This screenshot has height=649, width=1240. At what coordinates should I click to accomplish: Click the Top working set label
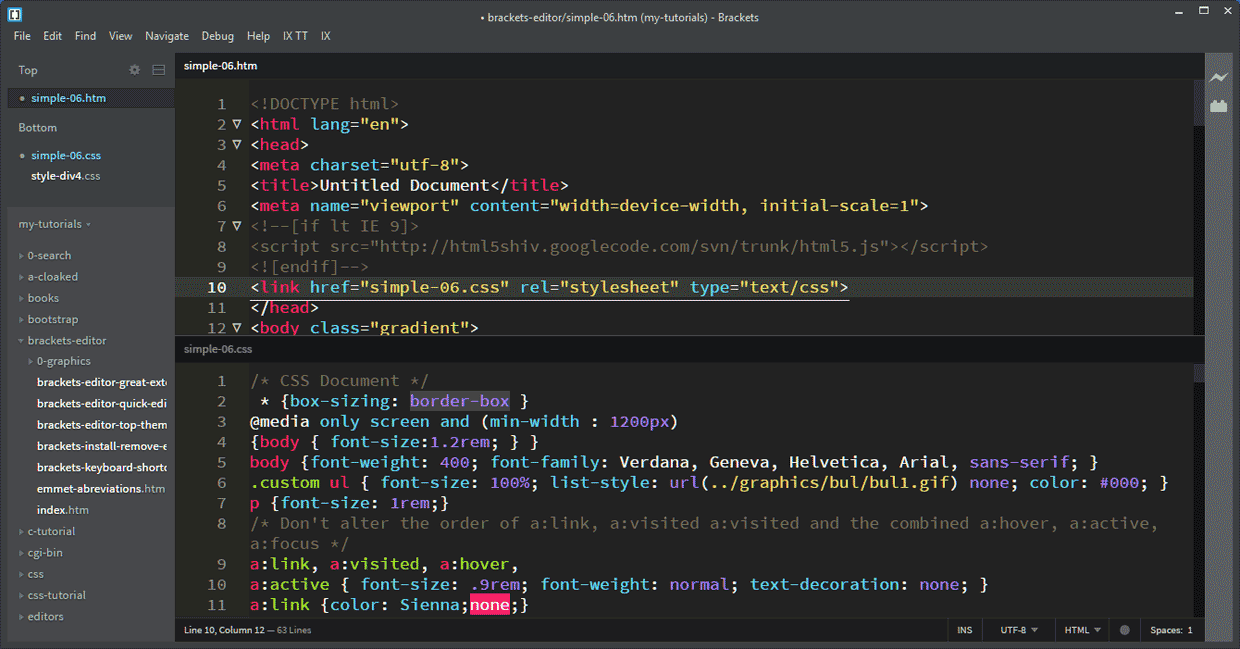coord(28,70)
